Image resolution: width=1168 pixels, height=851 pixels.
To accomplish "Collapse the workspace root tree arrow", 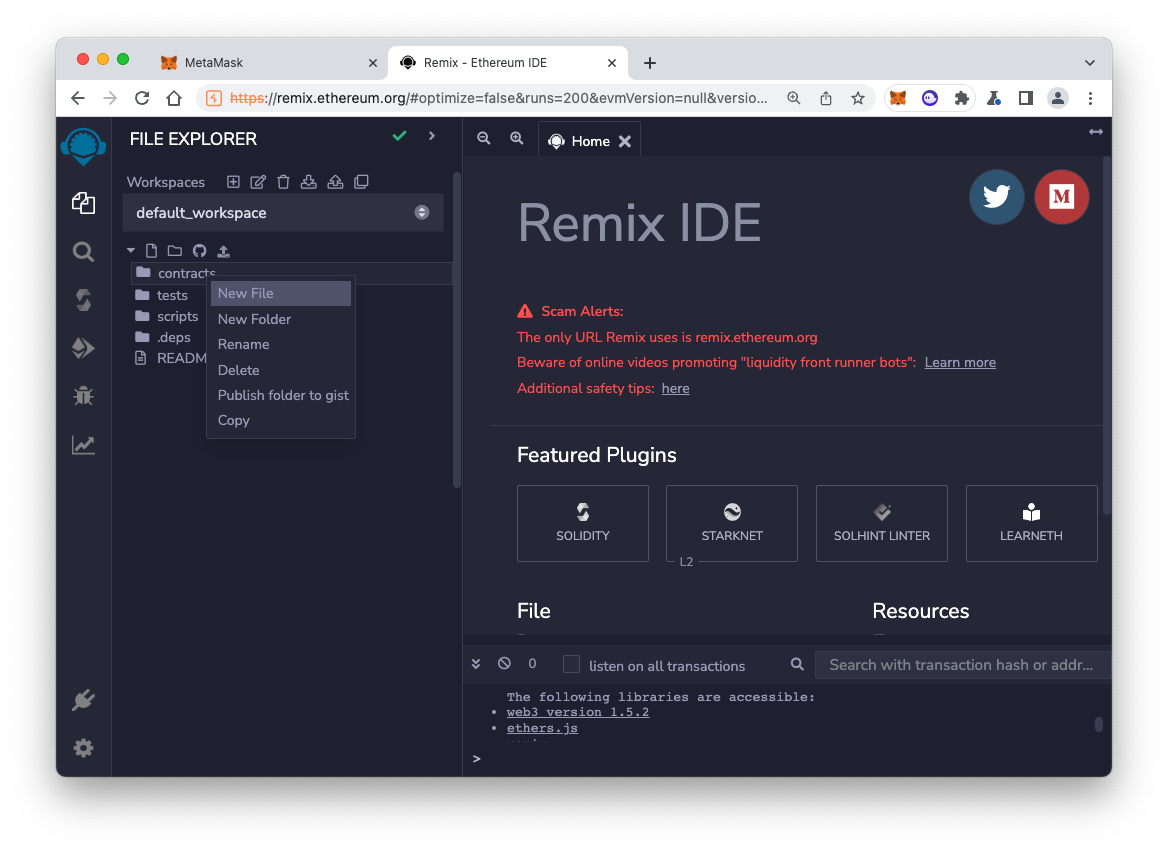I will click(x=131, y=251).
